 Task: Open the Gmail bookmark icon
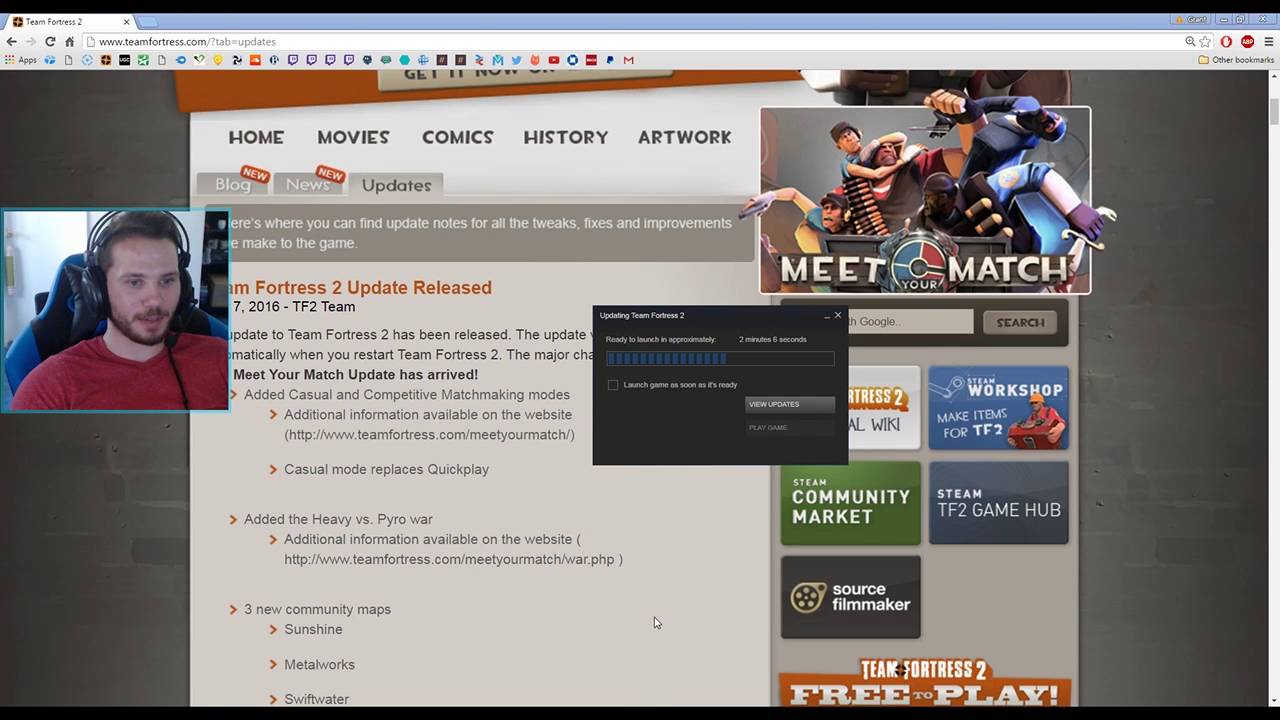point(628,60)
